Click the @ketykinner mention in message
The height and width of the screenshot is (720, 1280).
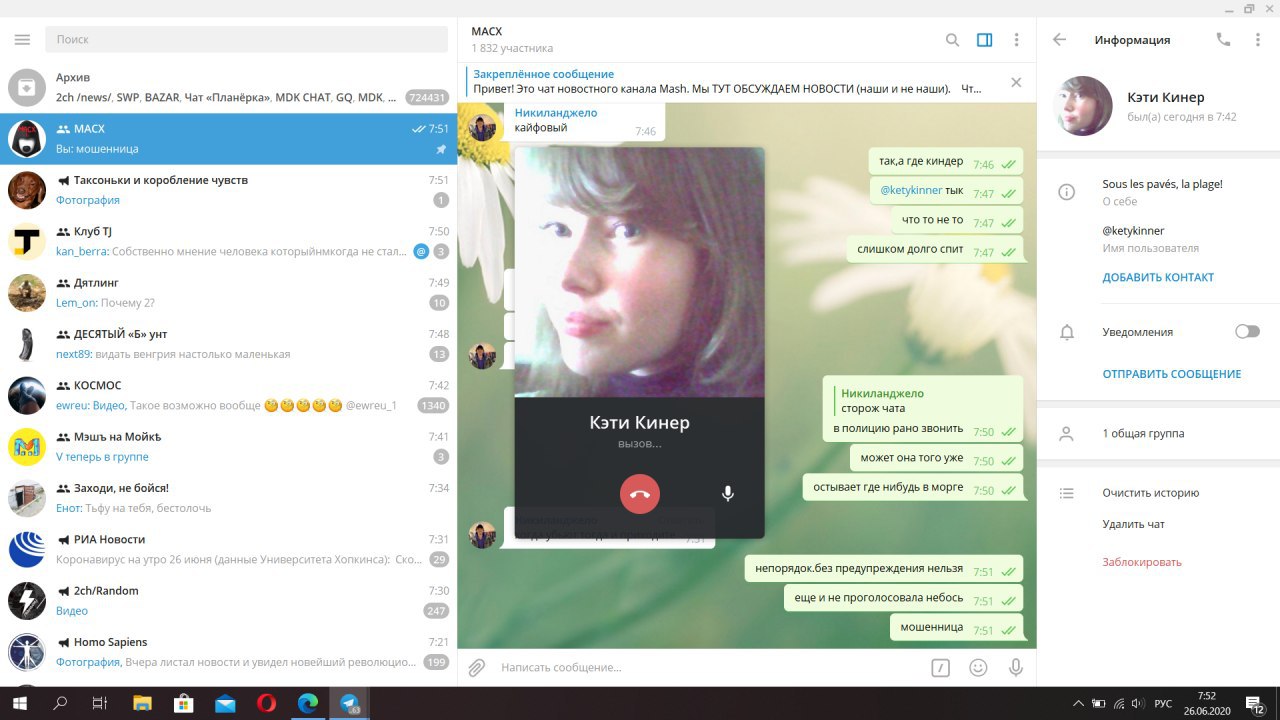click(x=911, y=190)
